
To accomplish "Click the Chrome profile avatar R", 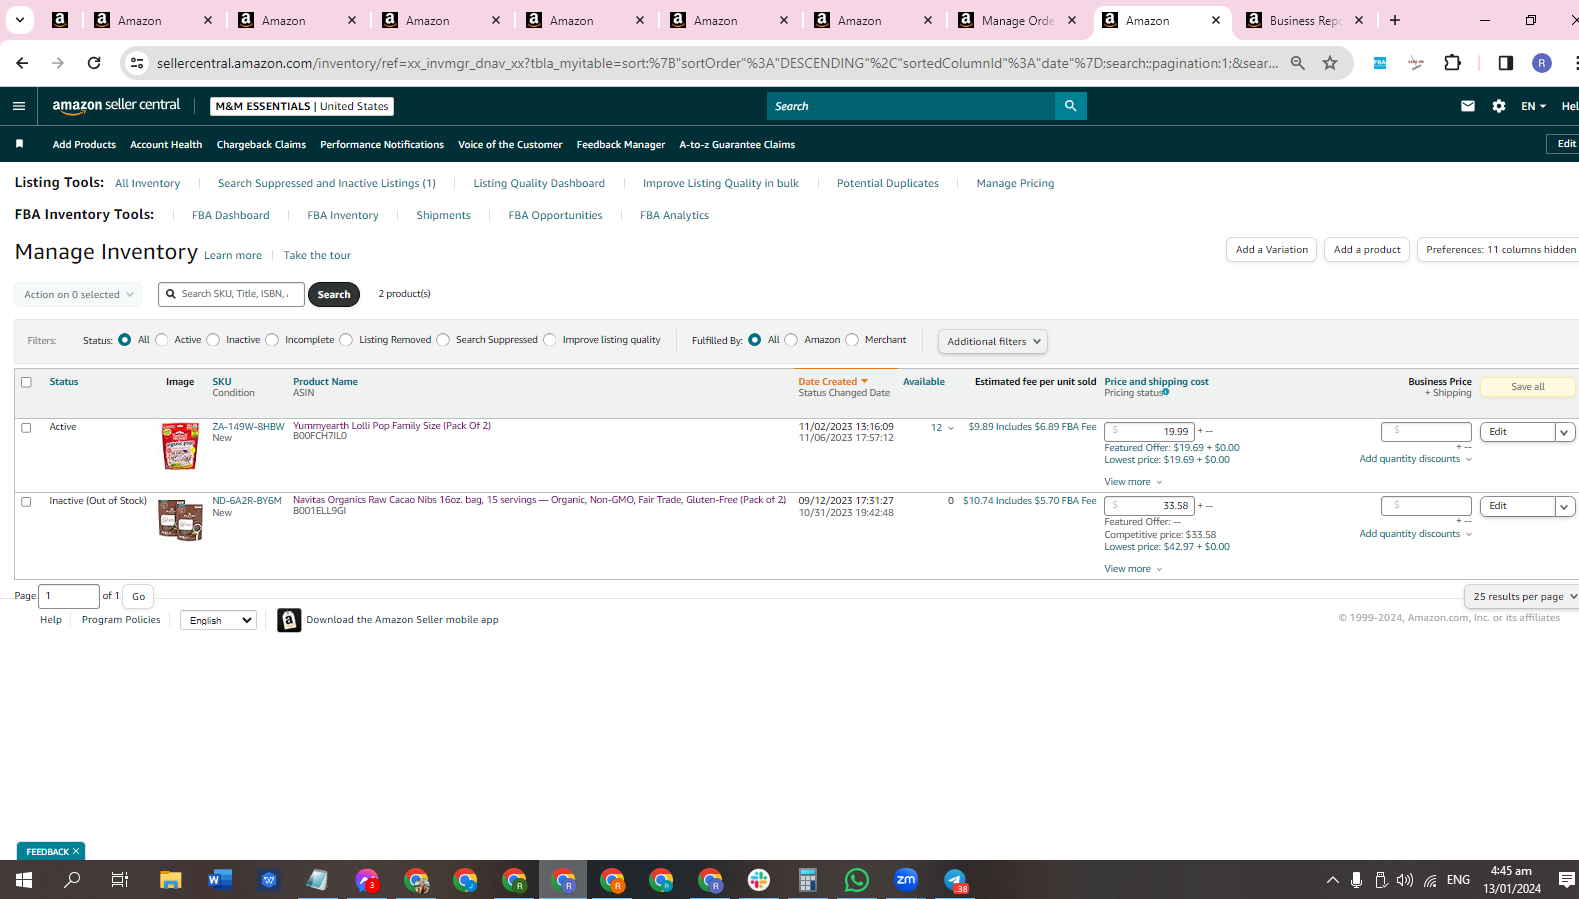I will (x=1541, y=63).
